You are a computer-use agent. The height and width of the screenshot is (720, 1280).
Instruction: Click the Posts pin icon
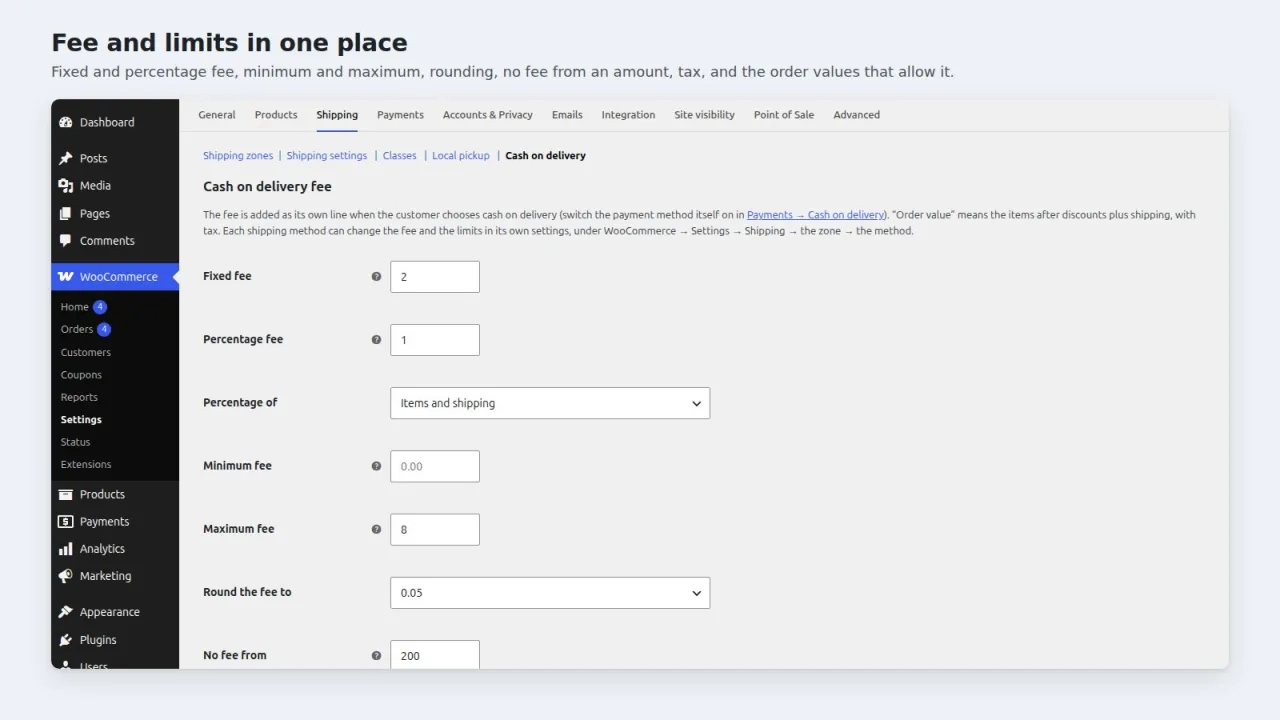tap(66, 158)
